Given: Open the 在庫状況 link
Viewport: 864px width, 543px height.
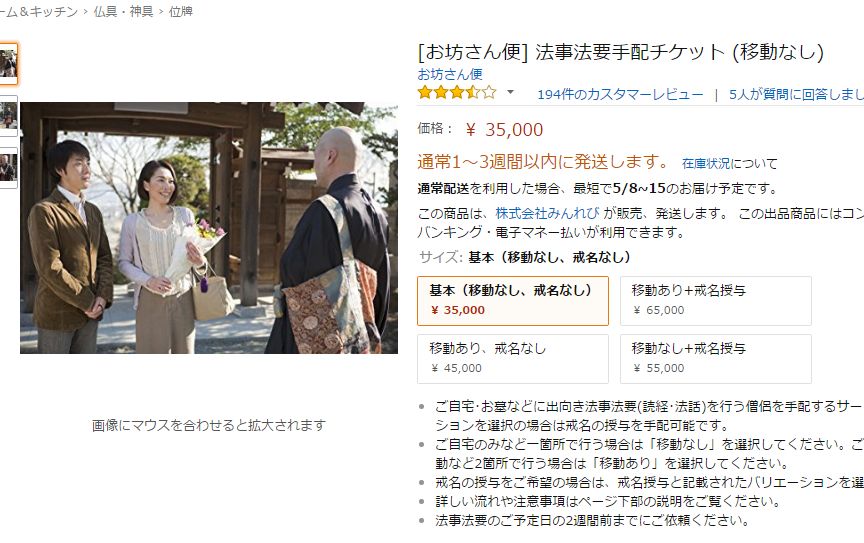Looking at the screenshot, I should [x=706, y=163].
